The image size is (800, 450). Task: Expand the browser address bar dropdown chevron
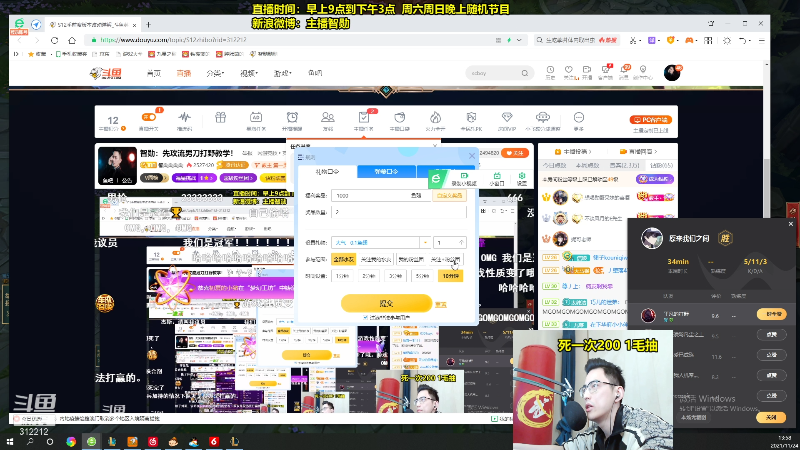pyautogui.click(x=519, y=40)
